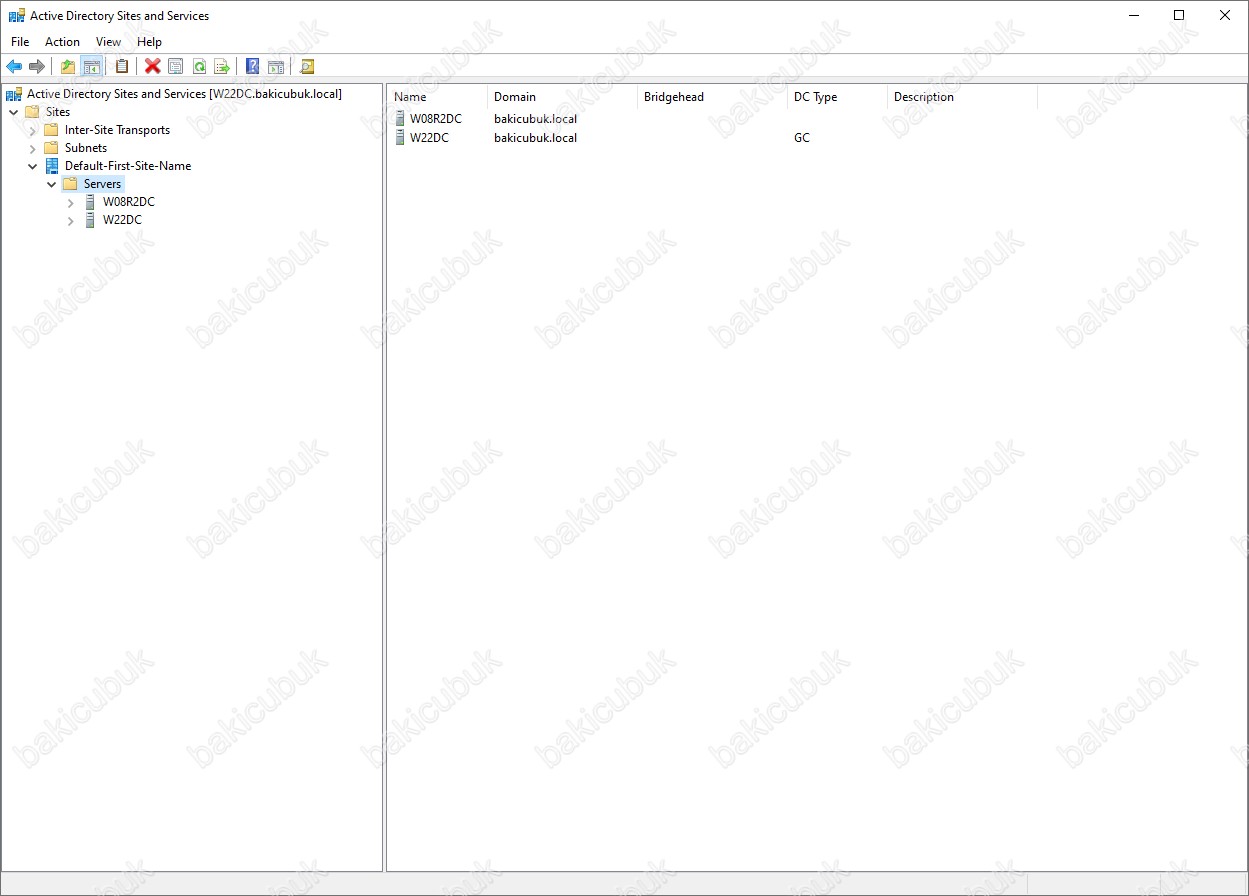
Task: Close the Active Directory Sites and Services window
Action: pos(1225,15)
